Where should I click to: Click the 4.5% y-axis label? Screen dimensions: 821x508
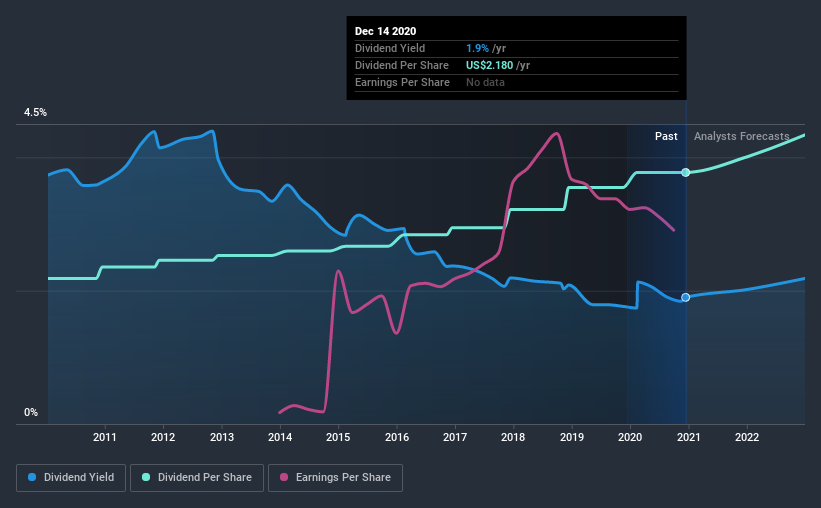[35, 113]
